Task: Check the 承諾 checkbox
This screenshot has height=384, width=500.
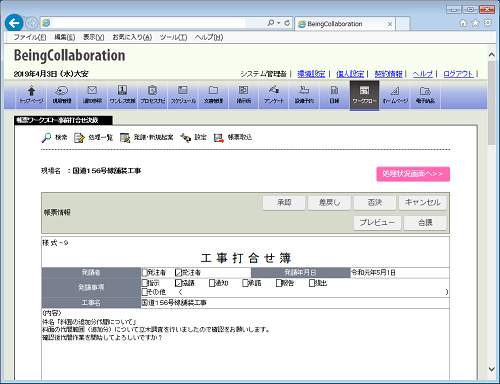Action: (x=245, y=283)
